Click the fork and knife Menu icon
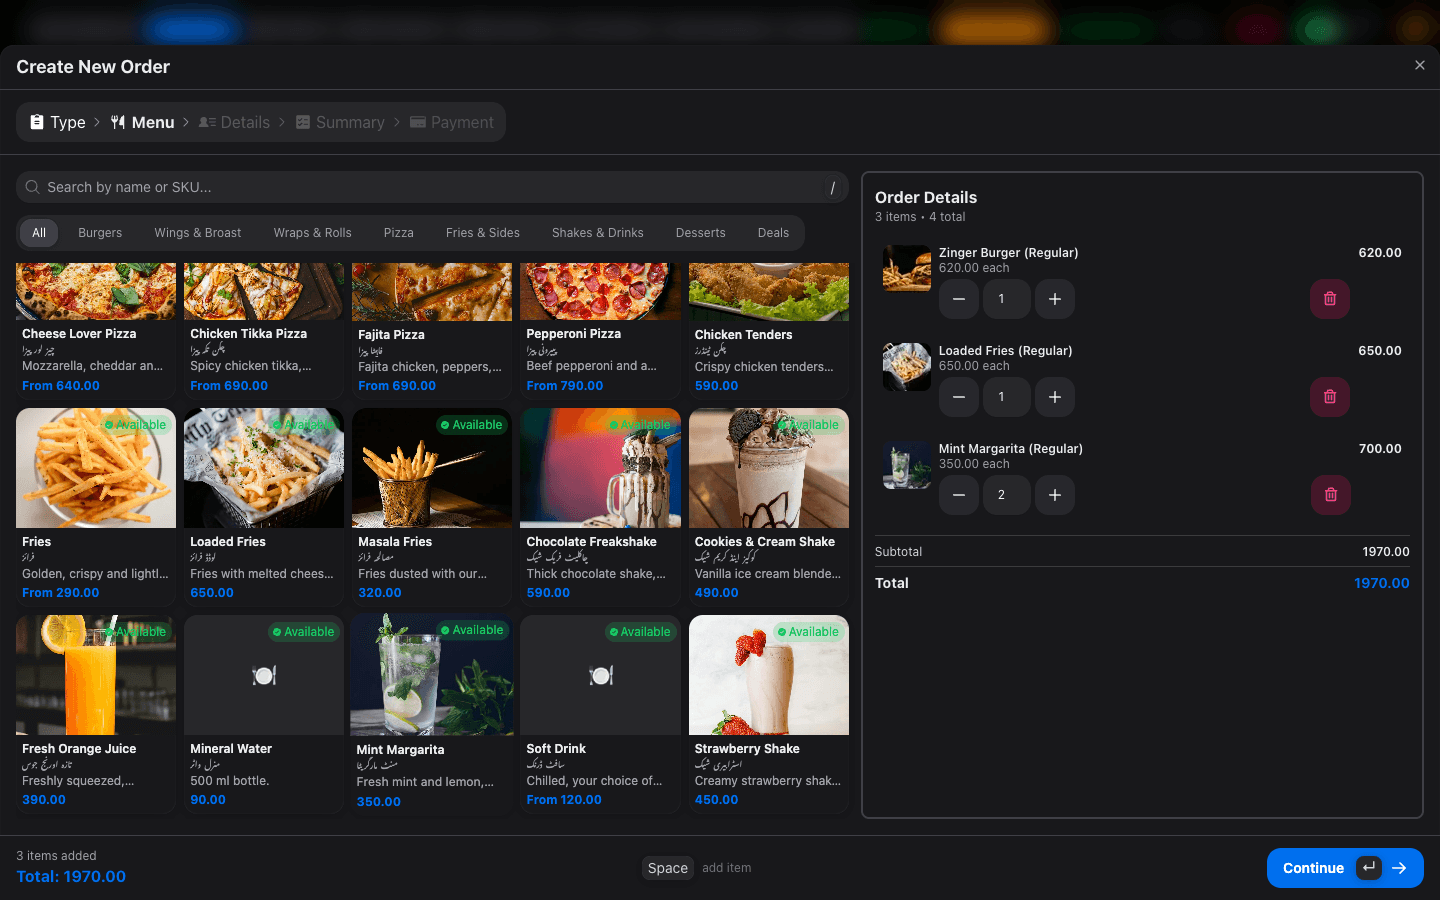 coord(118,122)
